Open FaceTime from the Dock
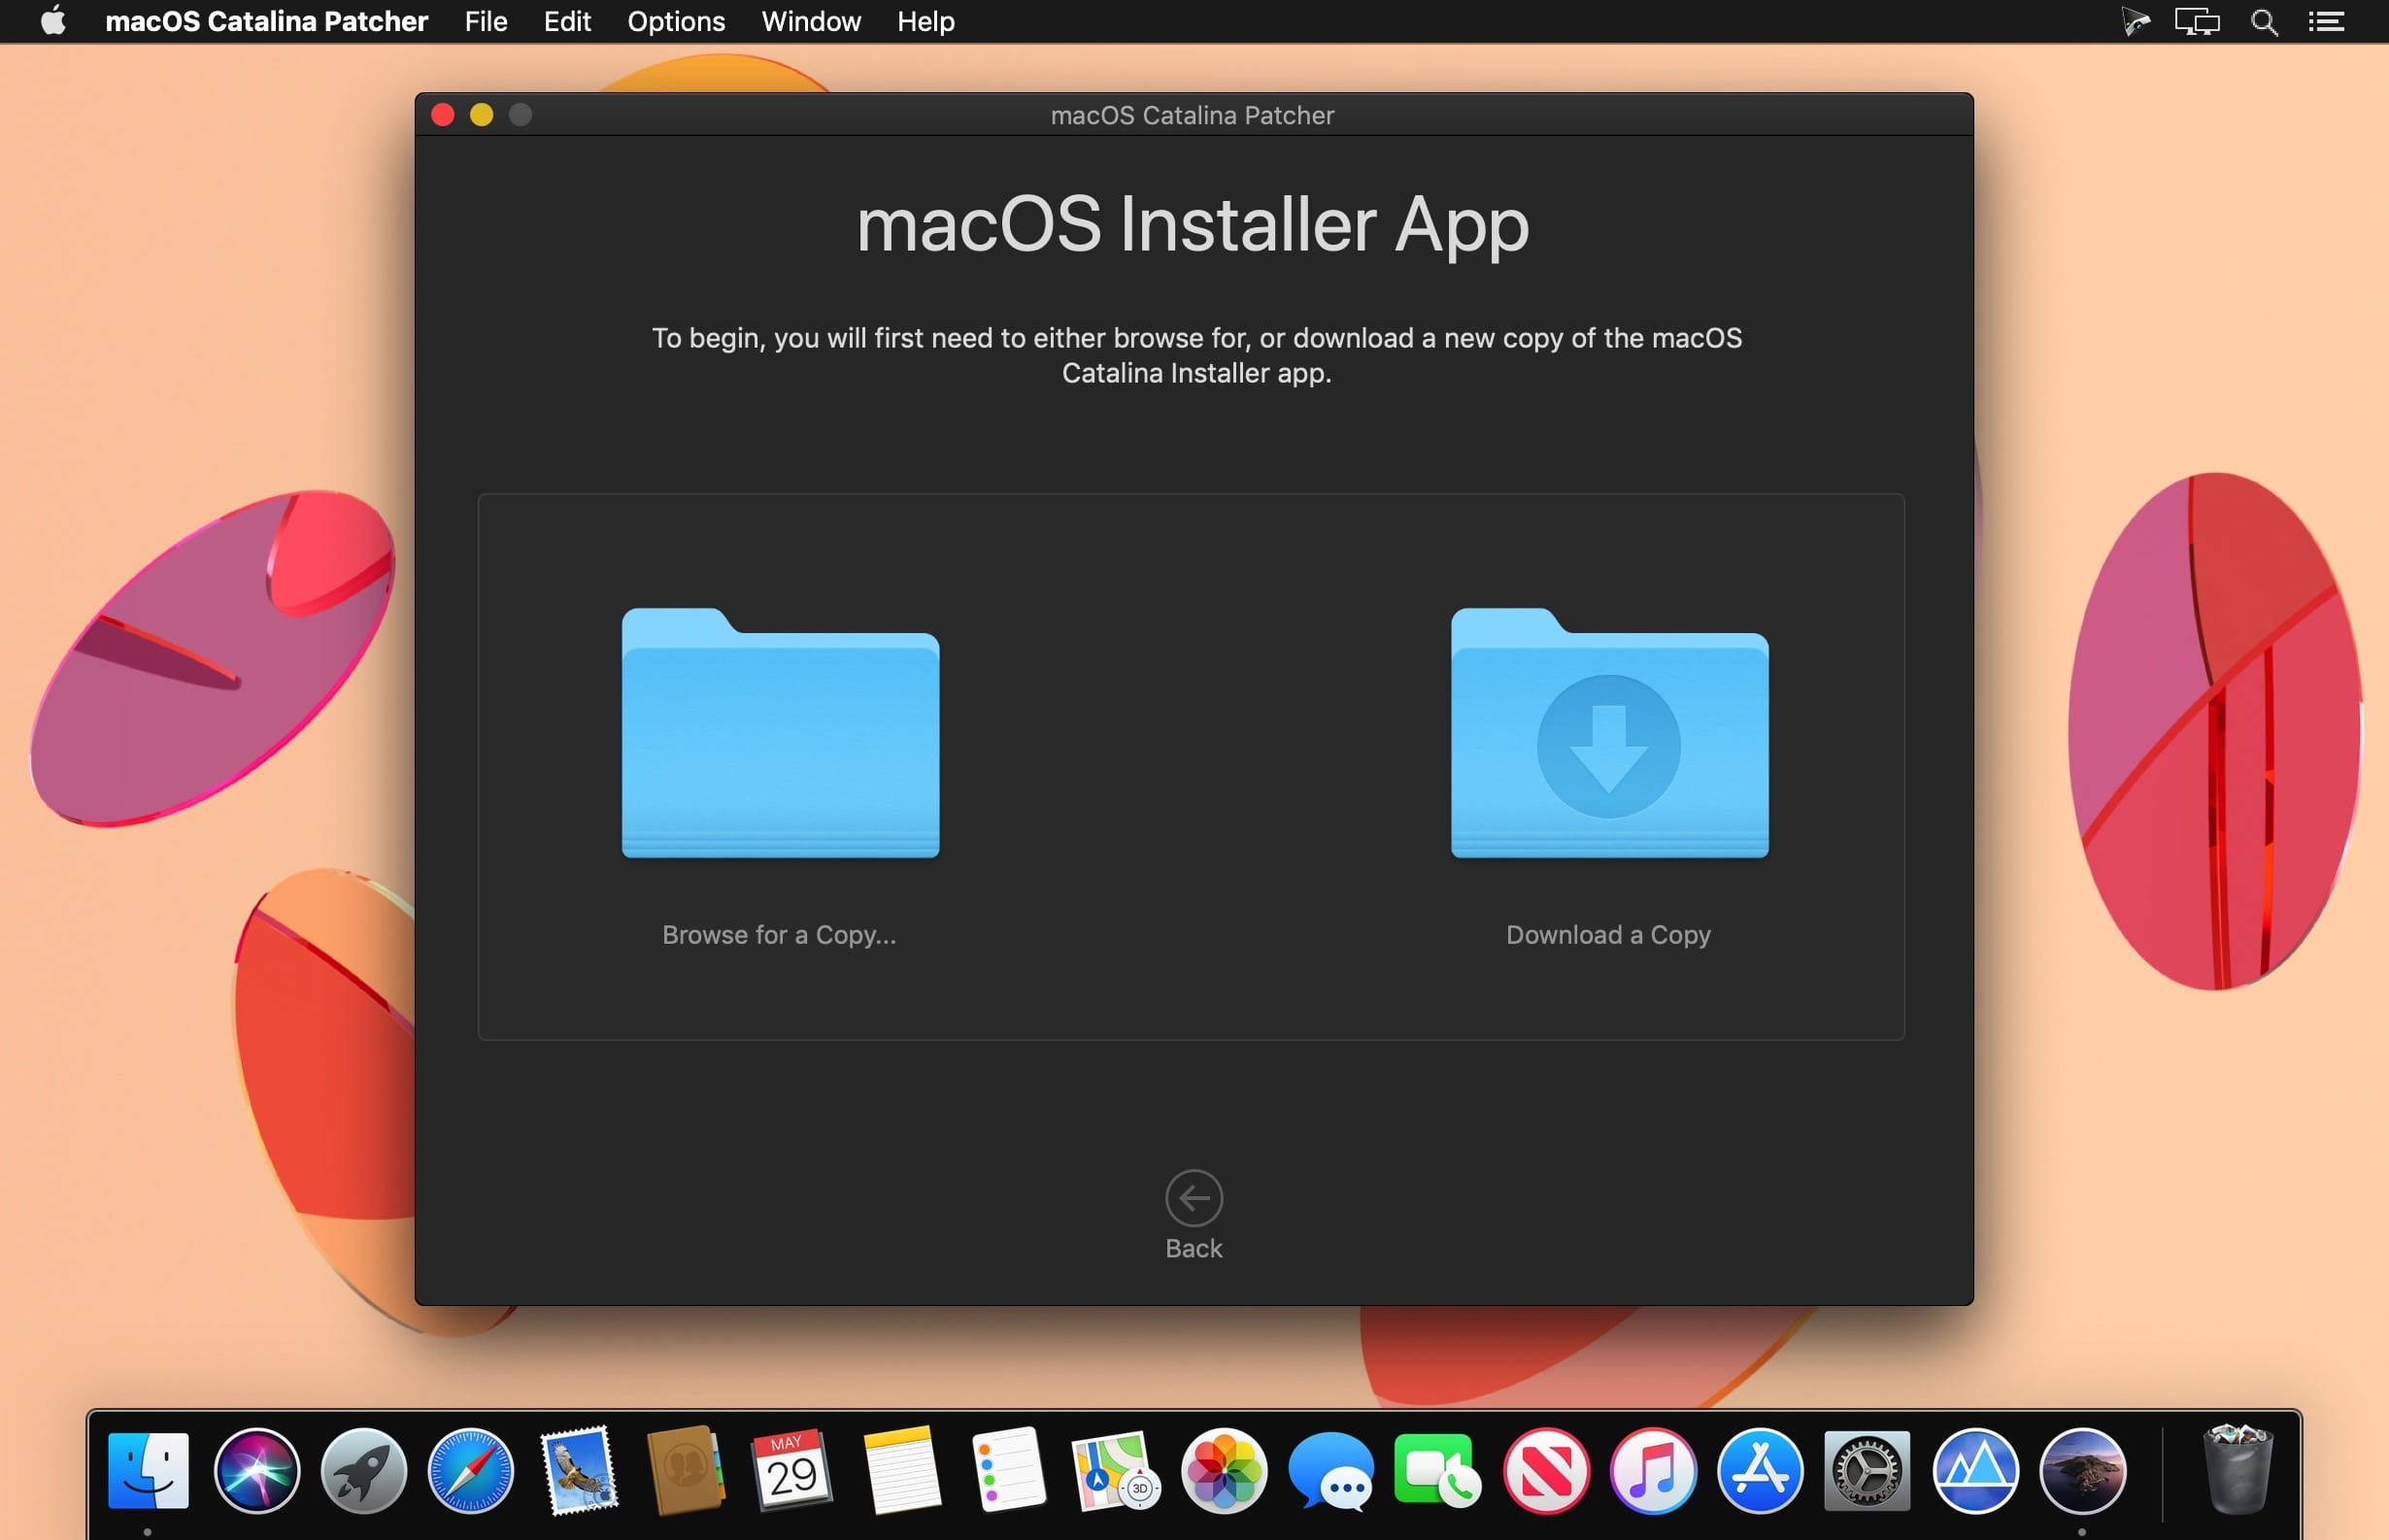2389x1540 pixels. 1437,1470
